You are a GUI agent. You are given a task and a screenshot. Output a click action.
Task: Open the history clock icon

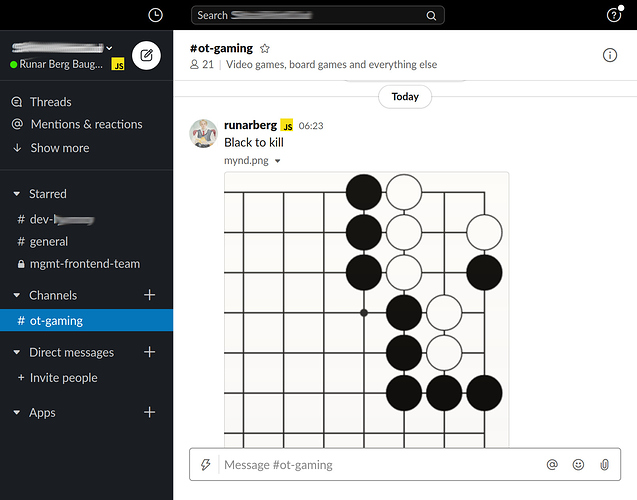tap(155, 15)
